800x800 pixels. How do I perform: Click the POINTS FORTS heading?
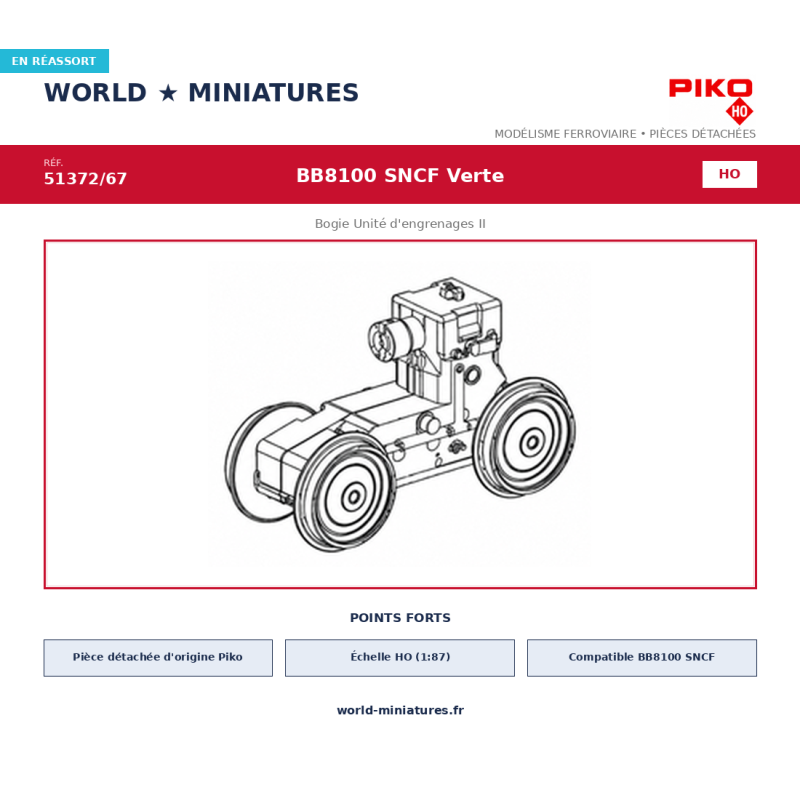(x=400, y=618)
